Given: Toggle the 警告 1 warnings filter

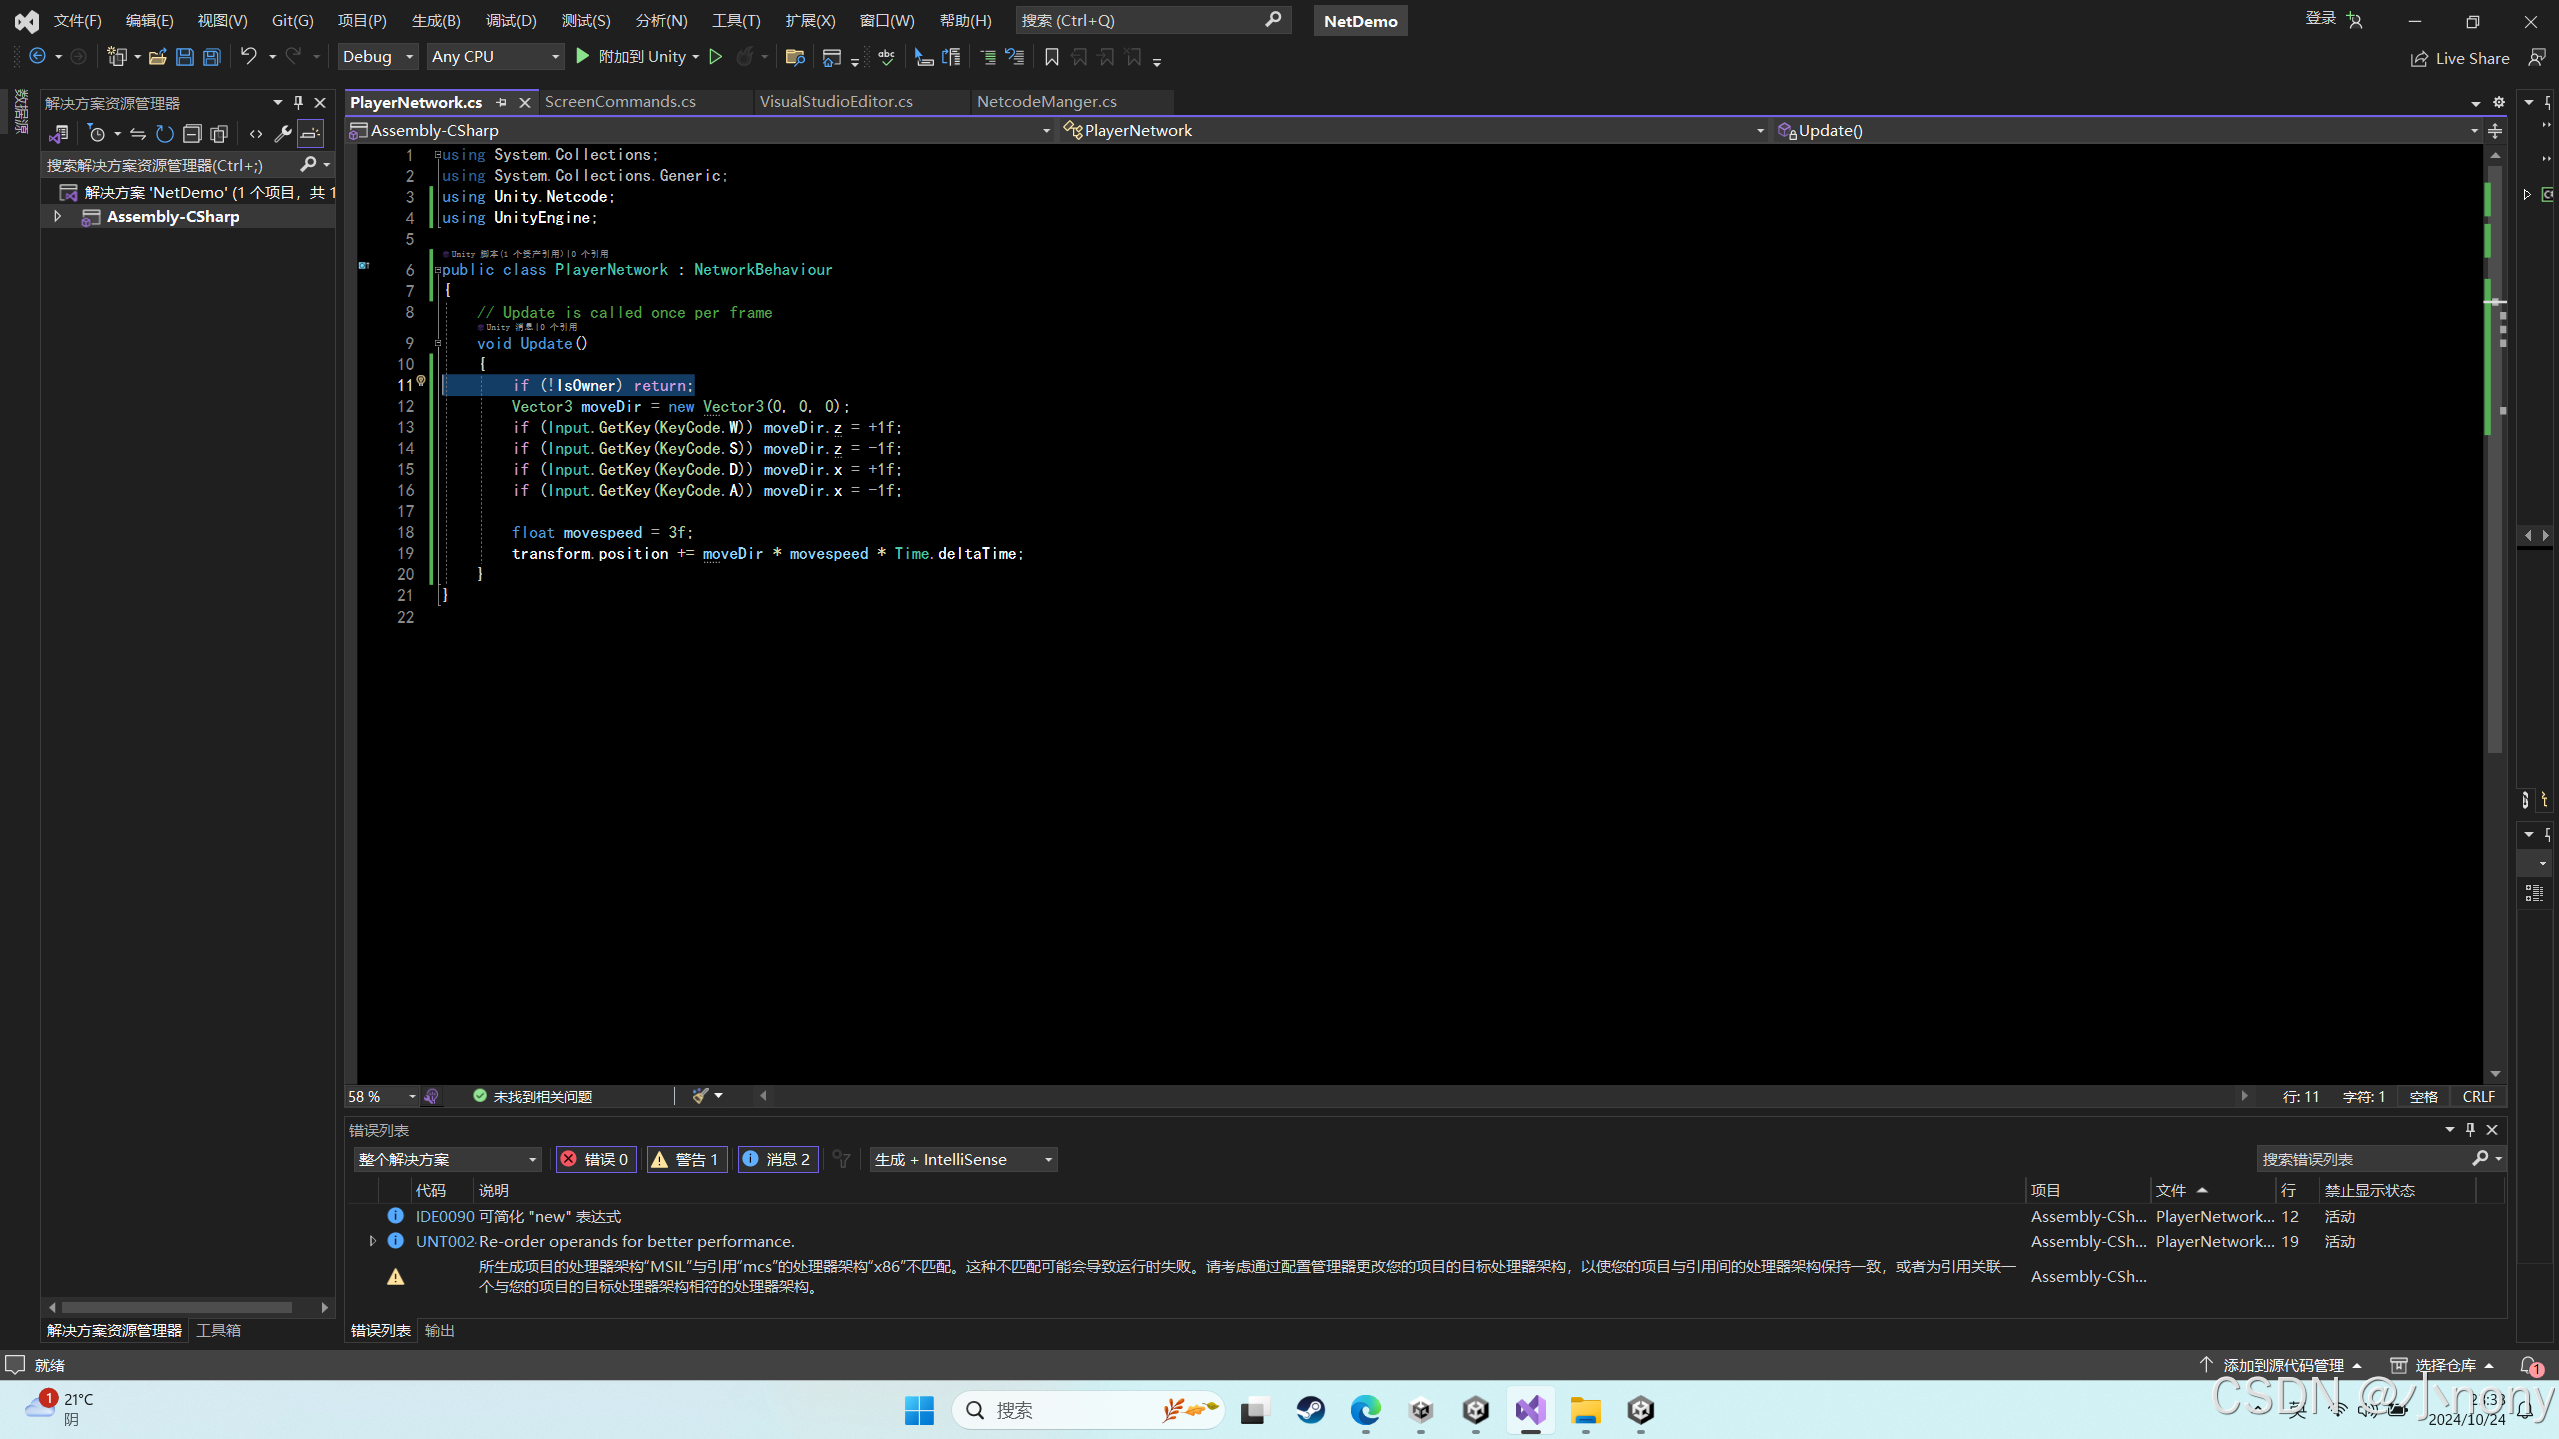Looking at the screenshot, I should tap(687, 1159).
